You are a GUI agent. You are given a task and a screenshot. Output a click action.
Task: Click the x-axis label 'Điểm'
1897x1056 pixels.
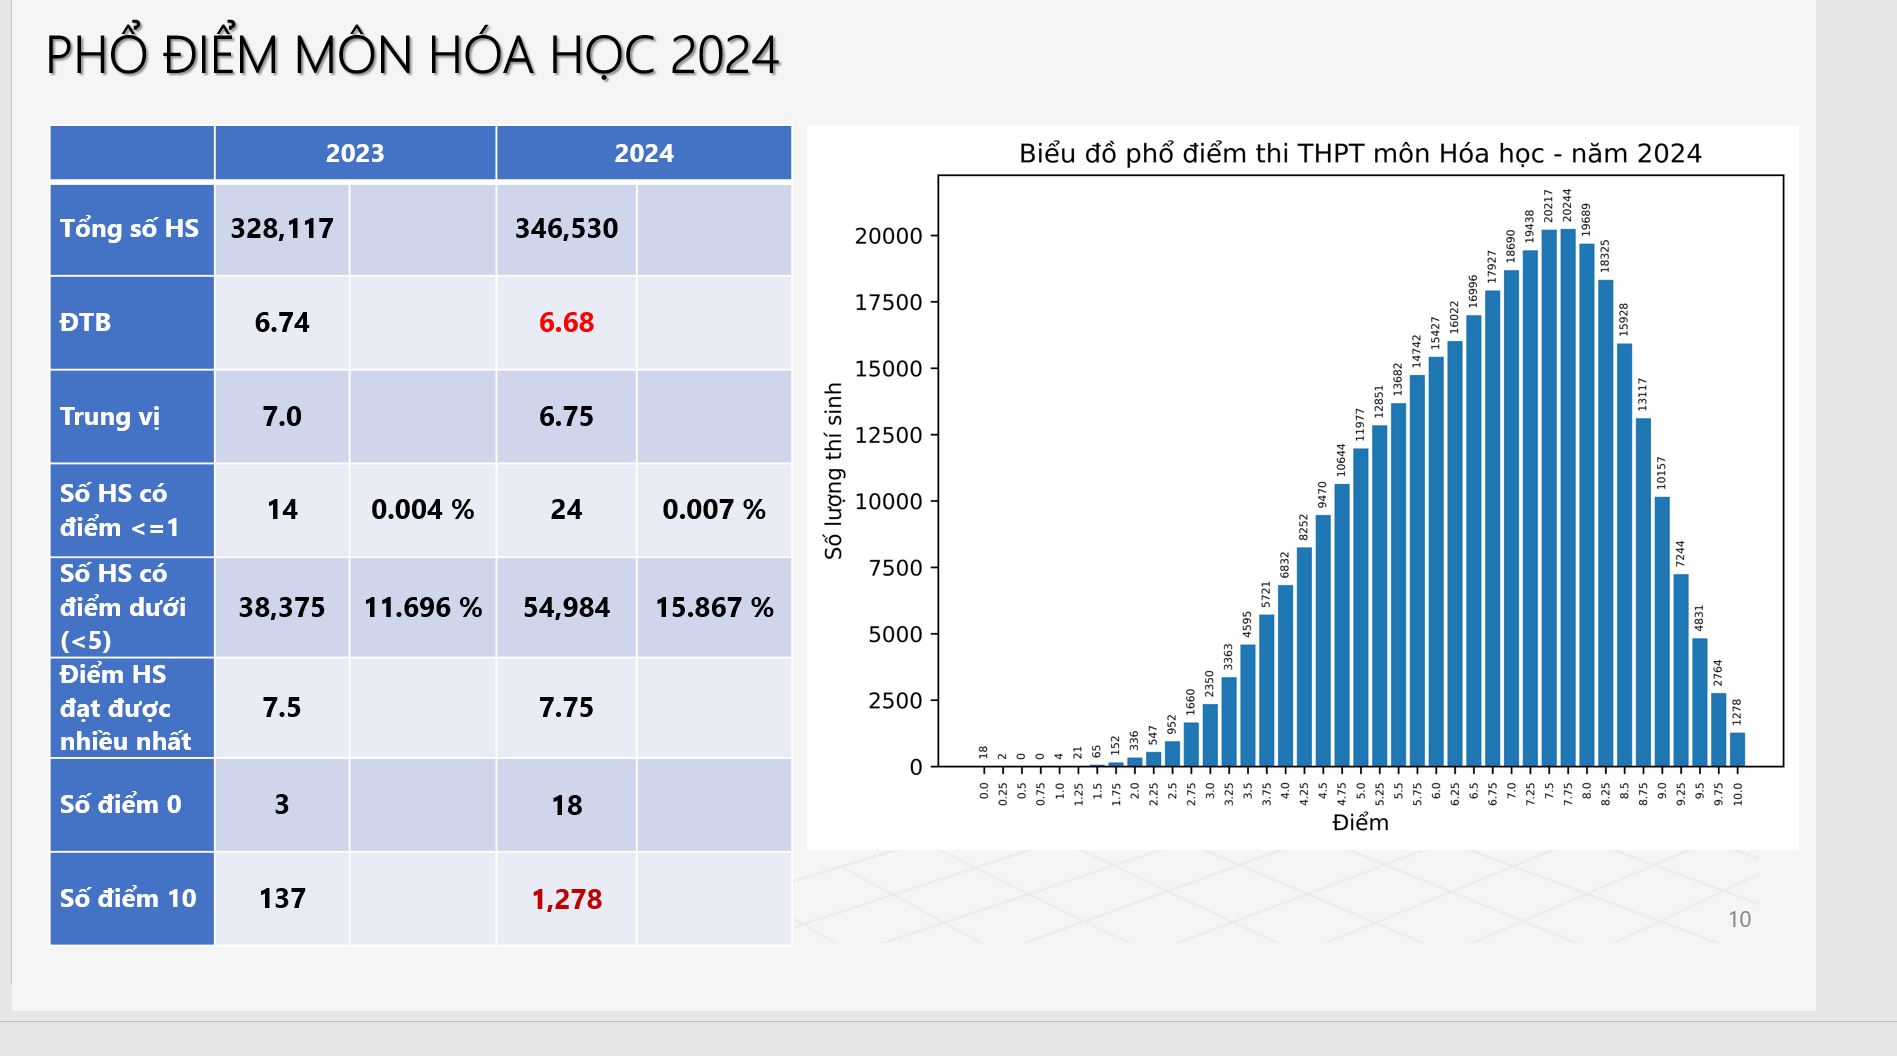click(1360, 822)
